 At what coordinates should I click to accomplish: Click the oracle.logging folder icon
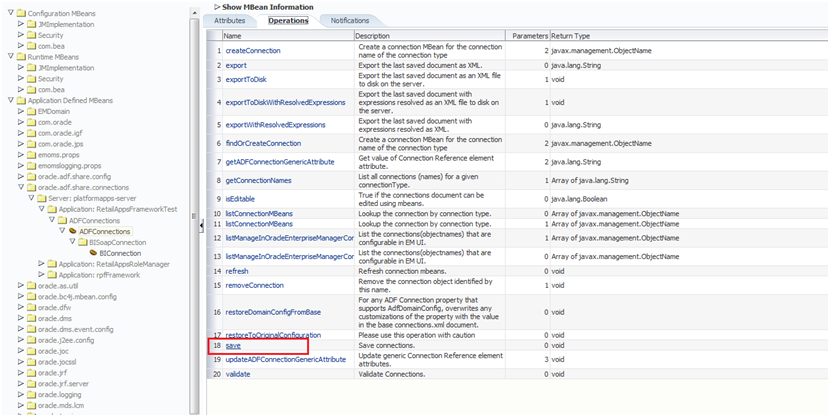[31, 395]
